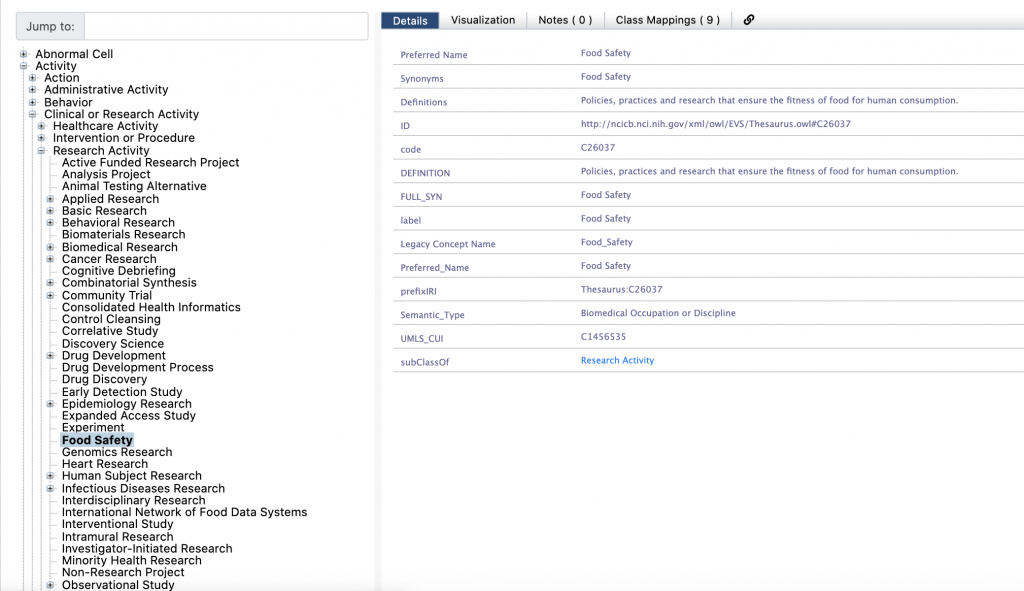Viewport: 1024px width, 591px height.
Task: Expand the Combinatorial Synthesis node
Action: pyautogui.click(x=50, y=283)
